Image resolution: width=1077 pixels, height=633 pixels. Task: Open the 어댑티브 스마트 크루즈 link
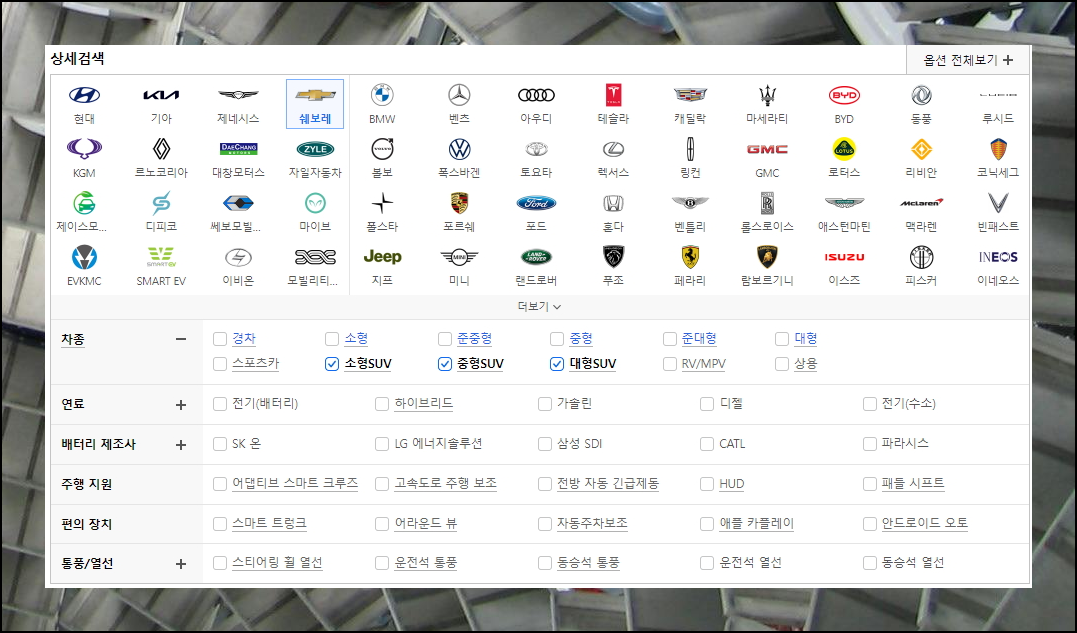tap(295, 483)
